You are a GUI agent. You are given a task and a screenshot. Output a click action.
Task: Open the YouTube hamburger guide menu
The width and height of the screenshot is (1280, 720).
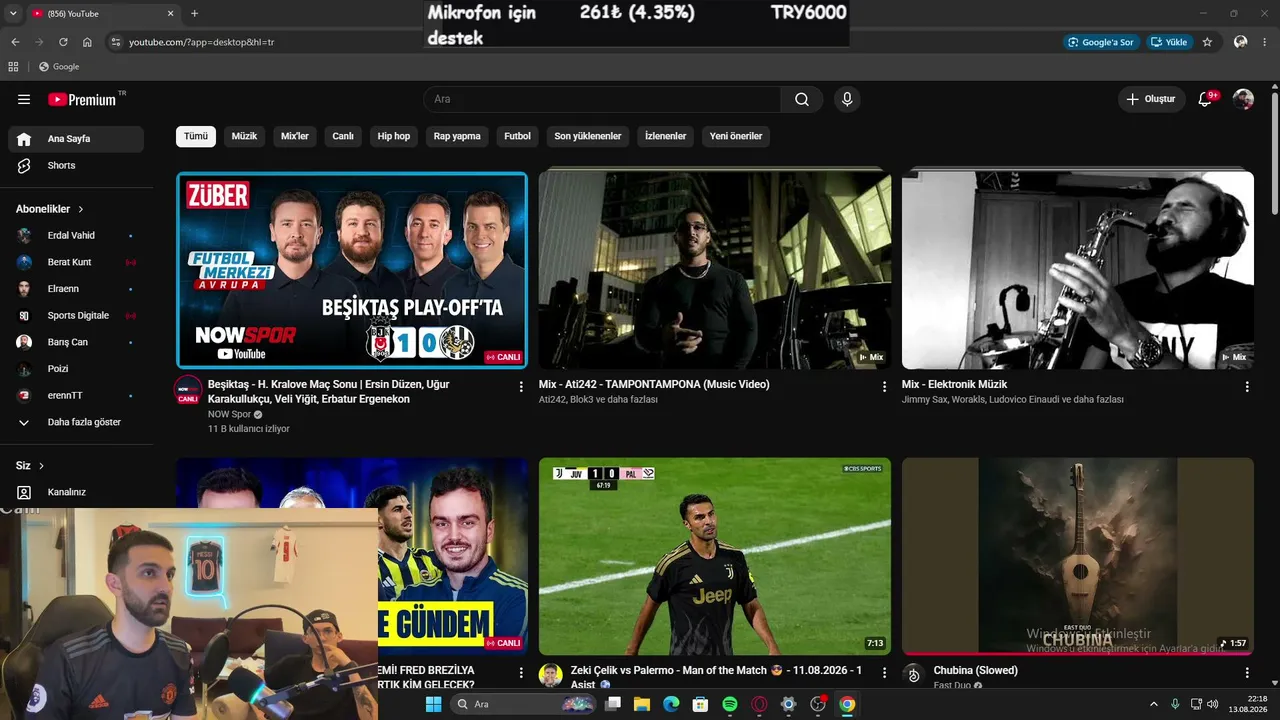tap(24, 99)
